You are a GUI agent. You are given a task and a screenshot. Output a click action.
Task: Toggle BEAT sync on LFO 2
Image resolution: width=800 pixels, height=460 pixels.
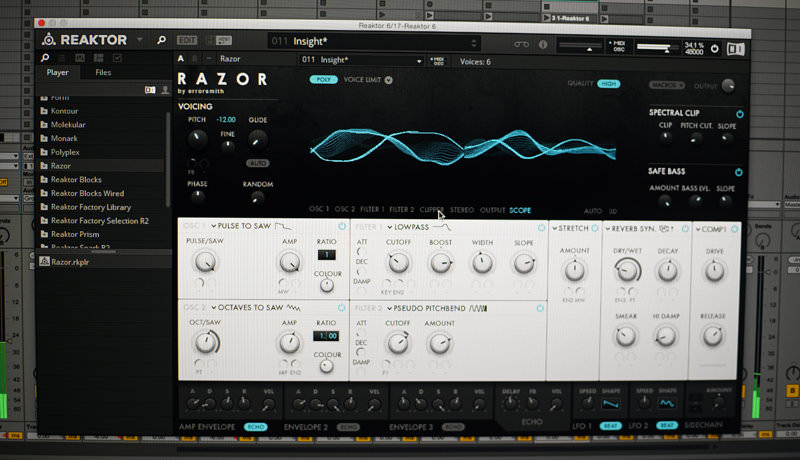click(x=666, y=425)
